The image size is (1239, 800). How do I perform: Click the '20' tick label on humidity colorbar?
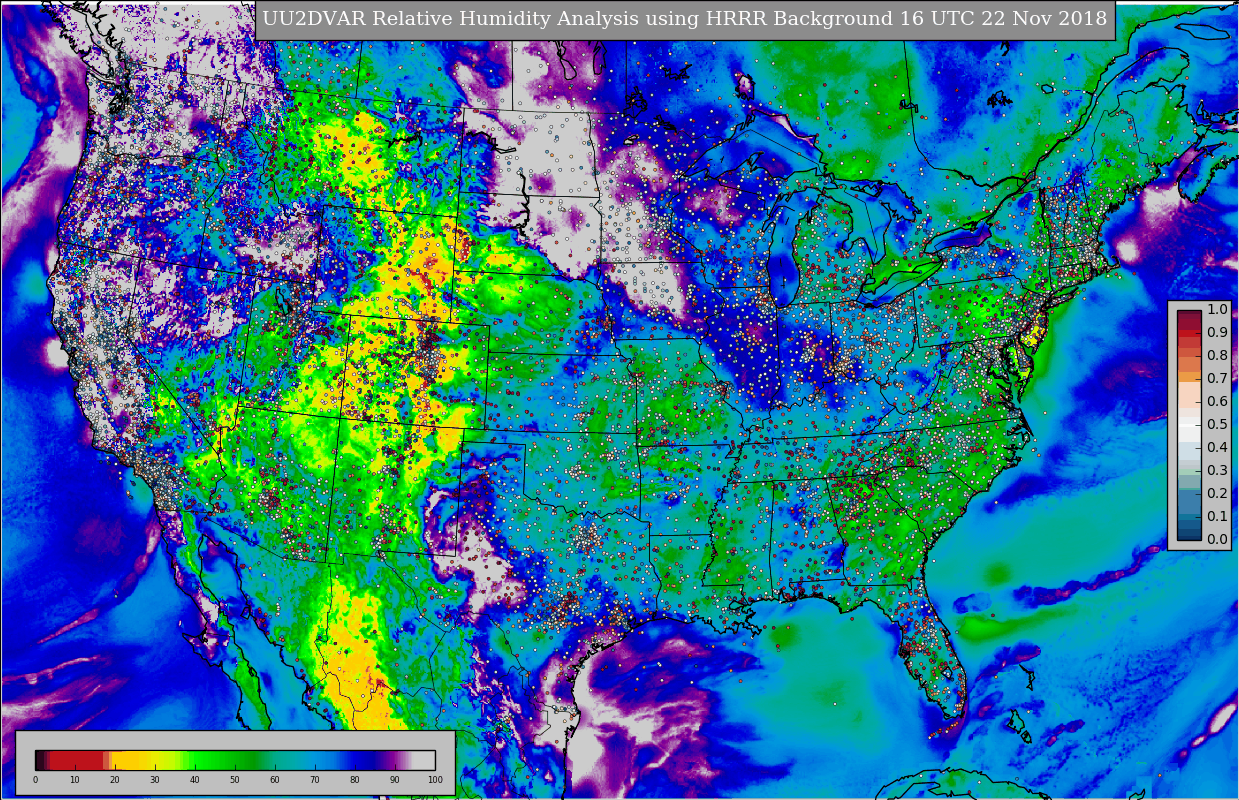click(115, 780)
